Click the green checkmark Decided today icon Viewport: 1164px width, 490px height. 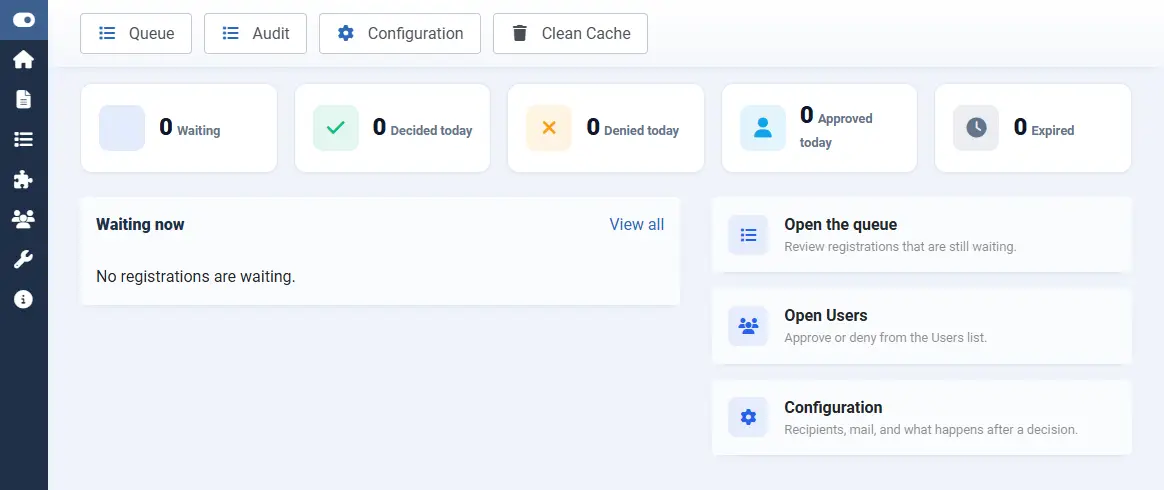click(336, 128)
